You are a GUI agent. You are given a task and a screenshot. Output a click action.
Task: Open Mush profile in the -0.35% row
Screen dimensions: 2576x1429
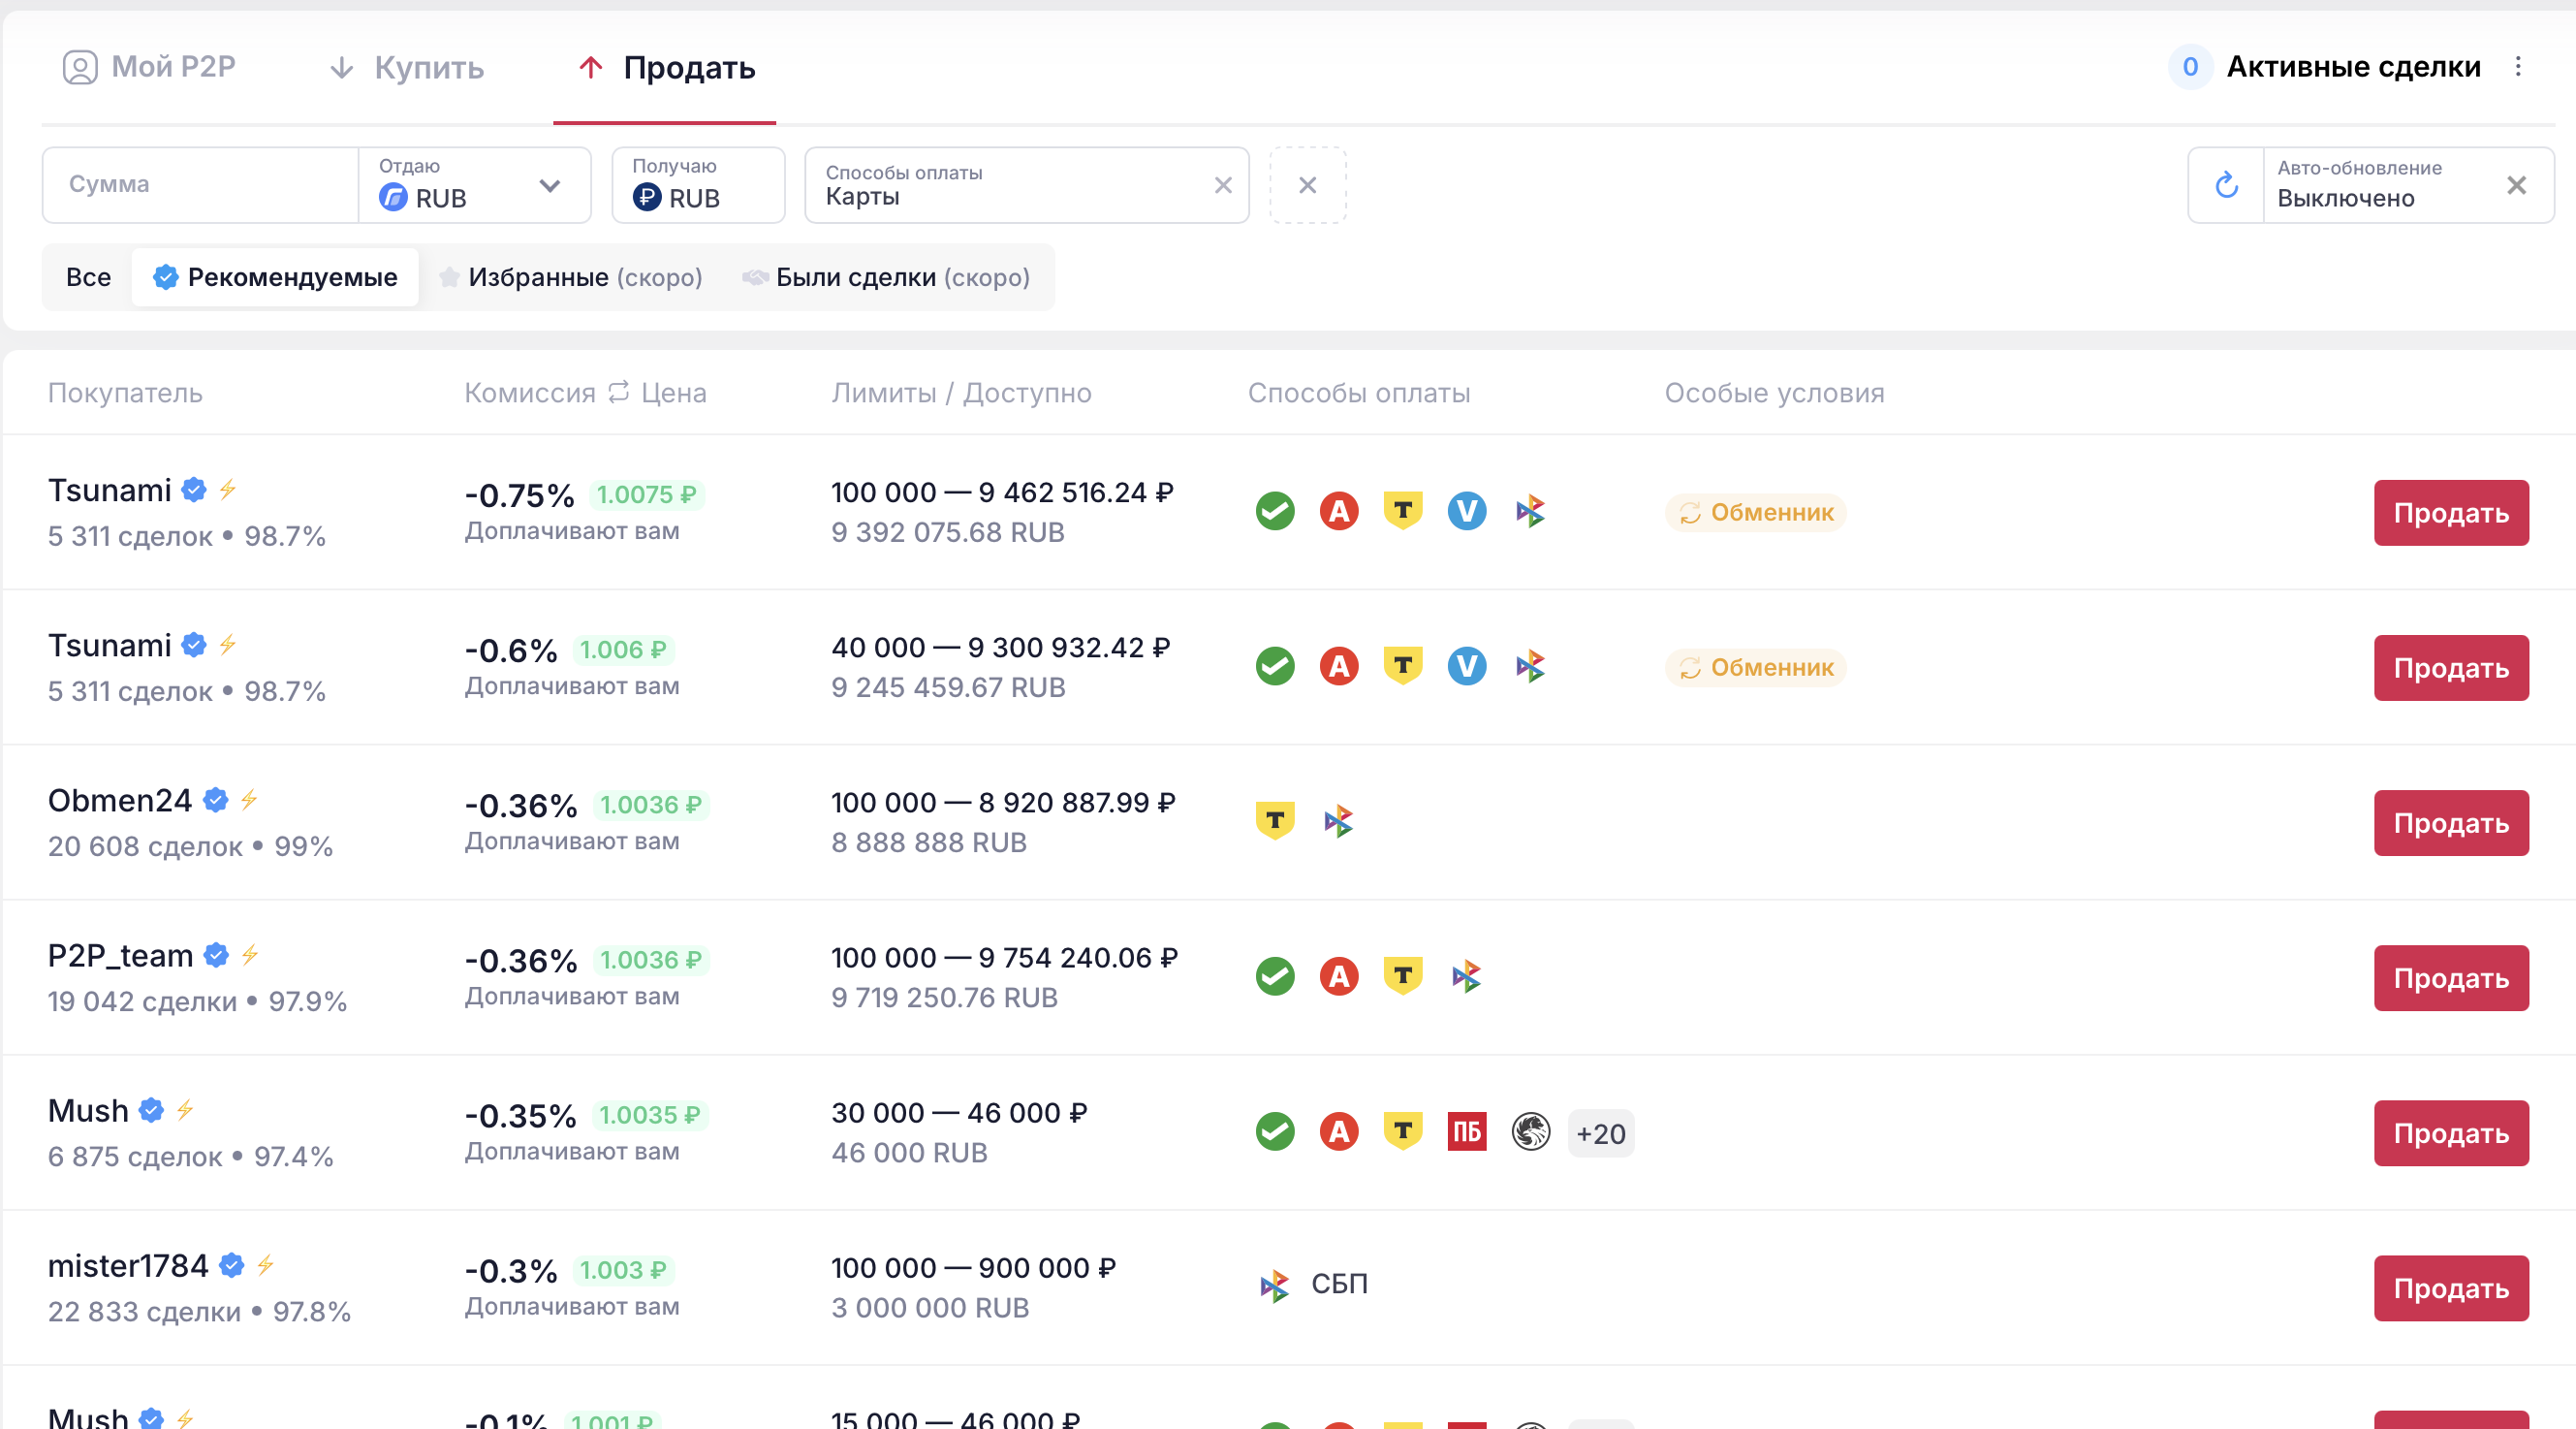(88, 1110)
